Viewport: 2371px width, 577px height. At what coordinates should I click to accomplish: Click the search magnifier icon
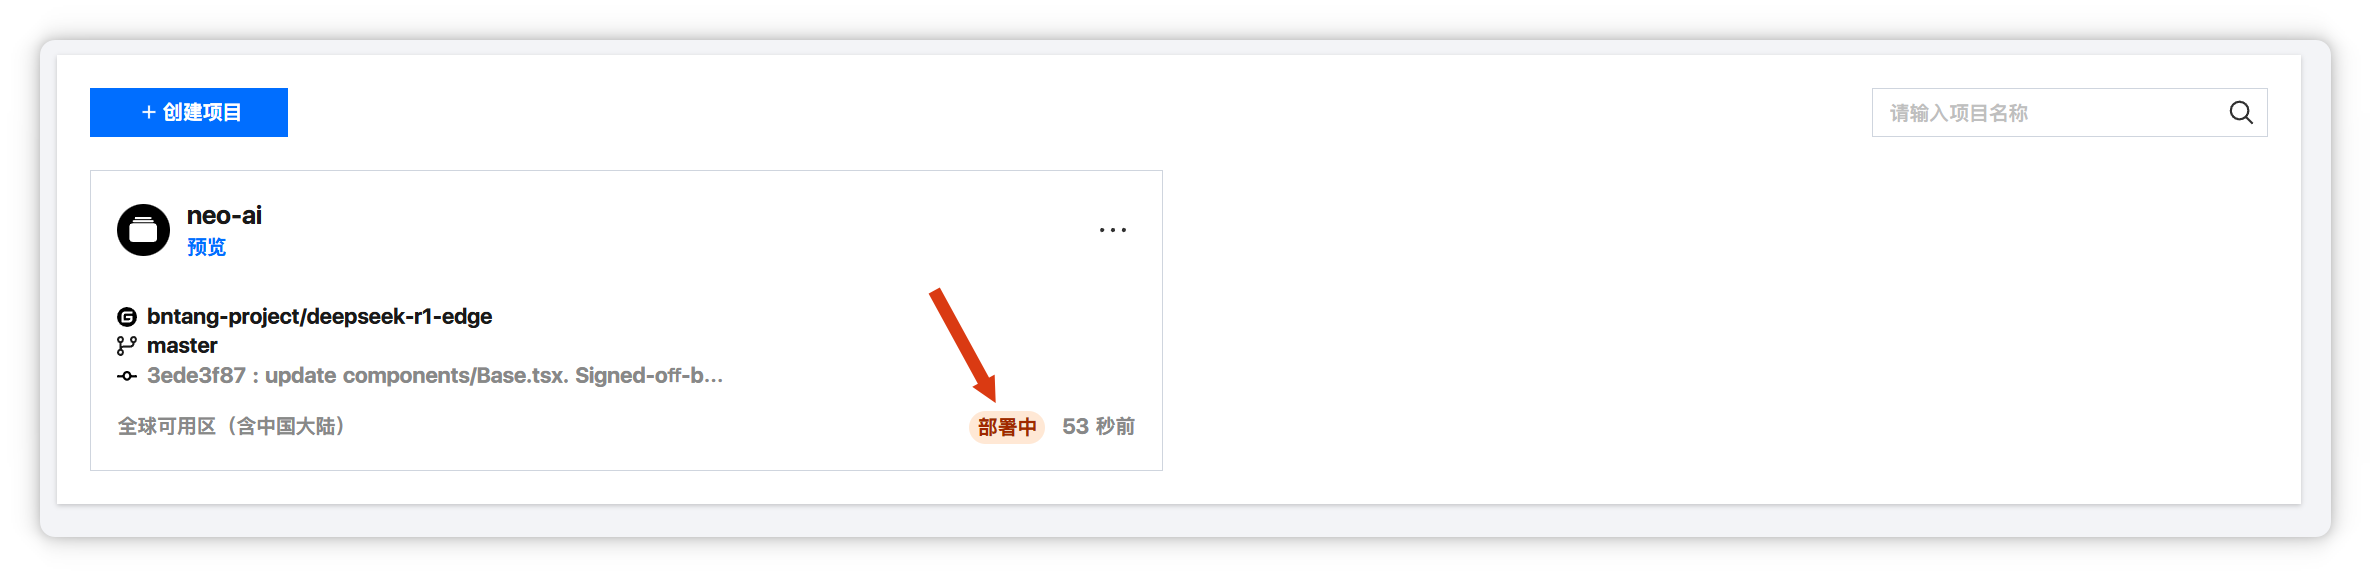coord(2241,113)
